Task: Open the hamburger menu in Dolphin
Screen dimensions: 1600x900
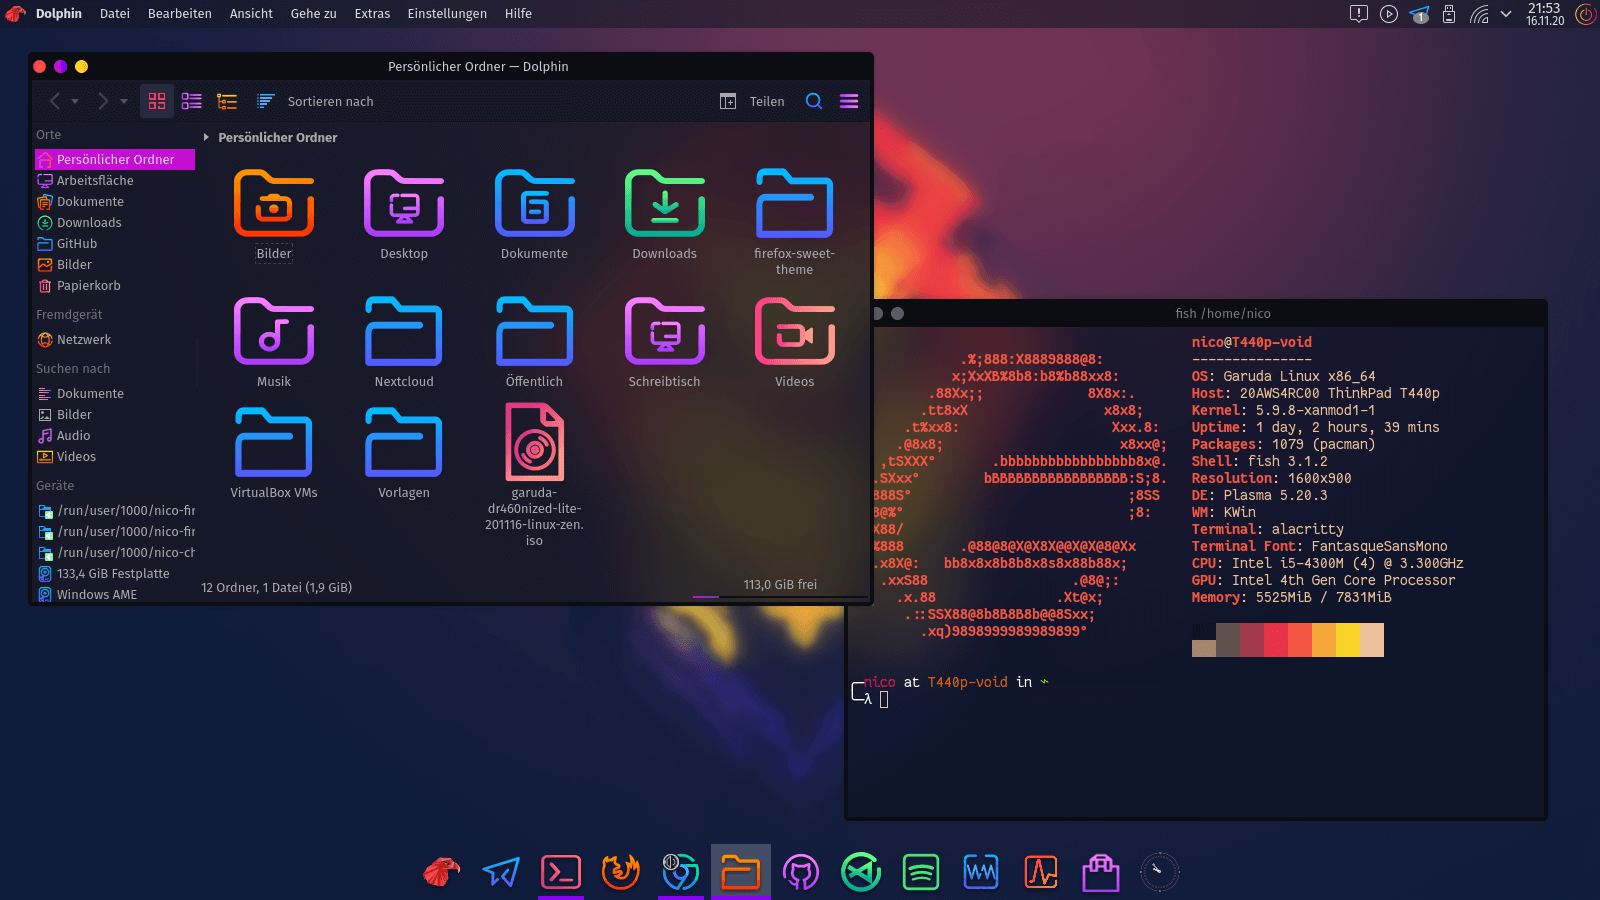Action: click(848, 101)
